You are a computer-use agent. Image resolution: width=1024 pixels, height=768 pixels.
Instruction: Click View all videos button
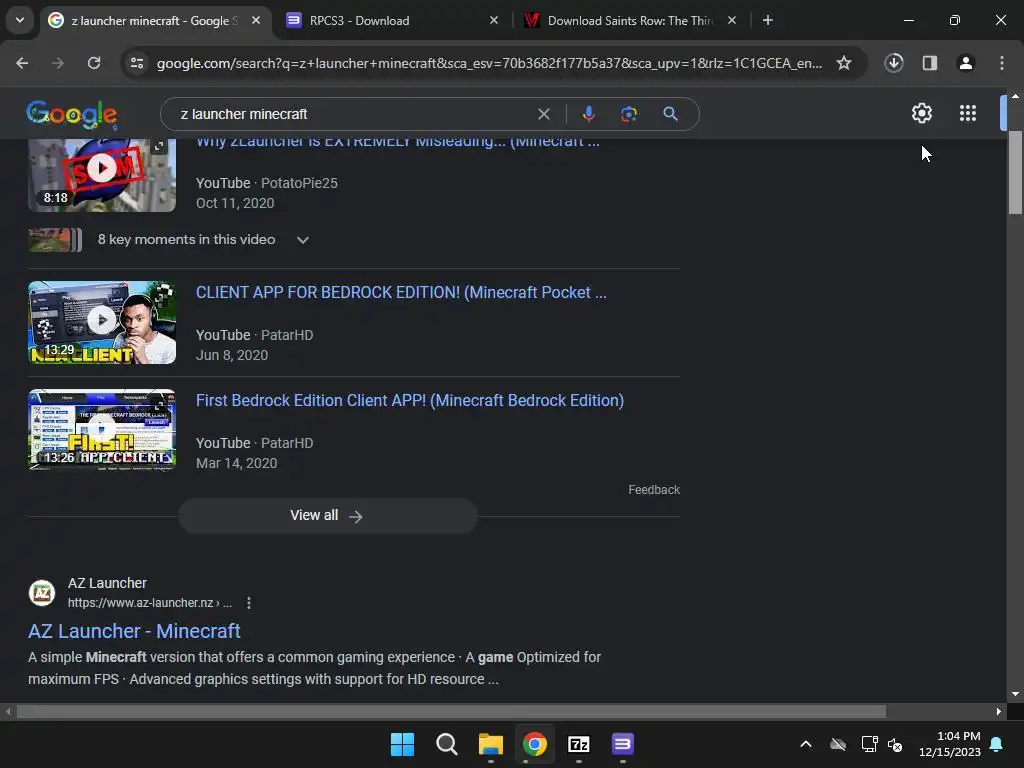click(328, 516)
